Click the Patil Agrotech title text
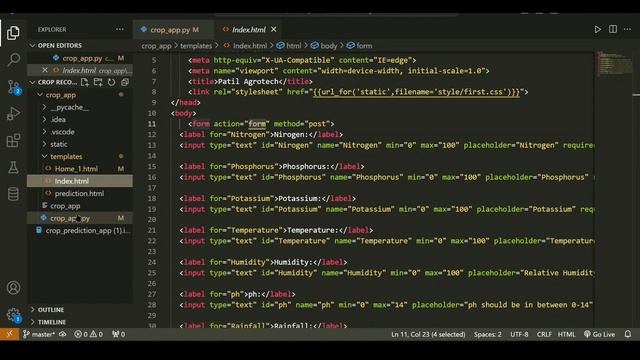 coord(248,81)
